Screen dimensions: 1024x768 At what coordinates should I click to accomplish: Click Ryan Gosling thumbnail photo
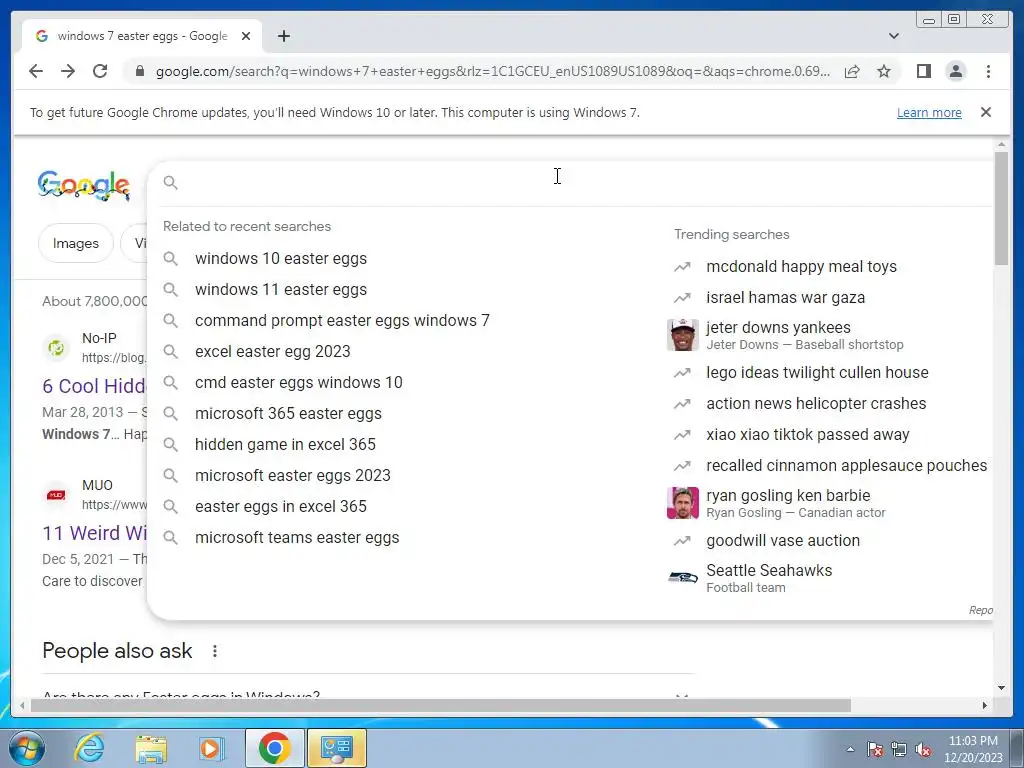(x=682, y=503)
